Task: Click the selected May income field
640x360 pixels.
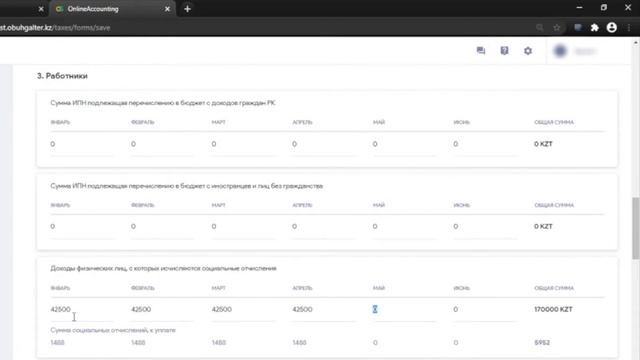Action: click(x=404, y=309)
